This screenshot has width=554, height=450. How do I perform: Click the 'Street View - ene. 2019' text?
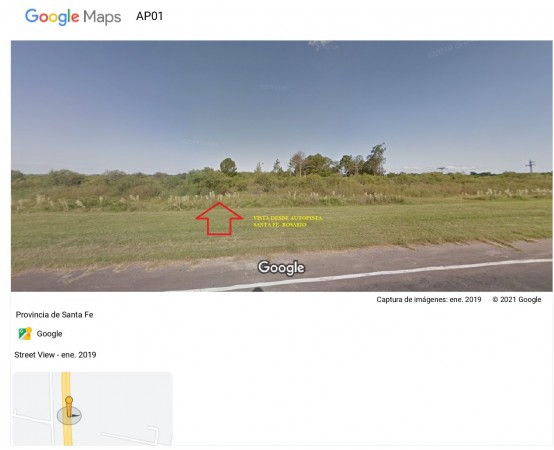(55, 355)
